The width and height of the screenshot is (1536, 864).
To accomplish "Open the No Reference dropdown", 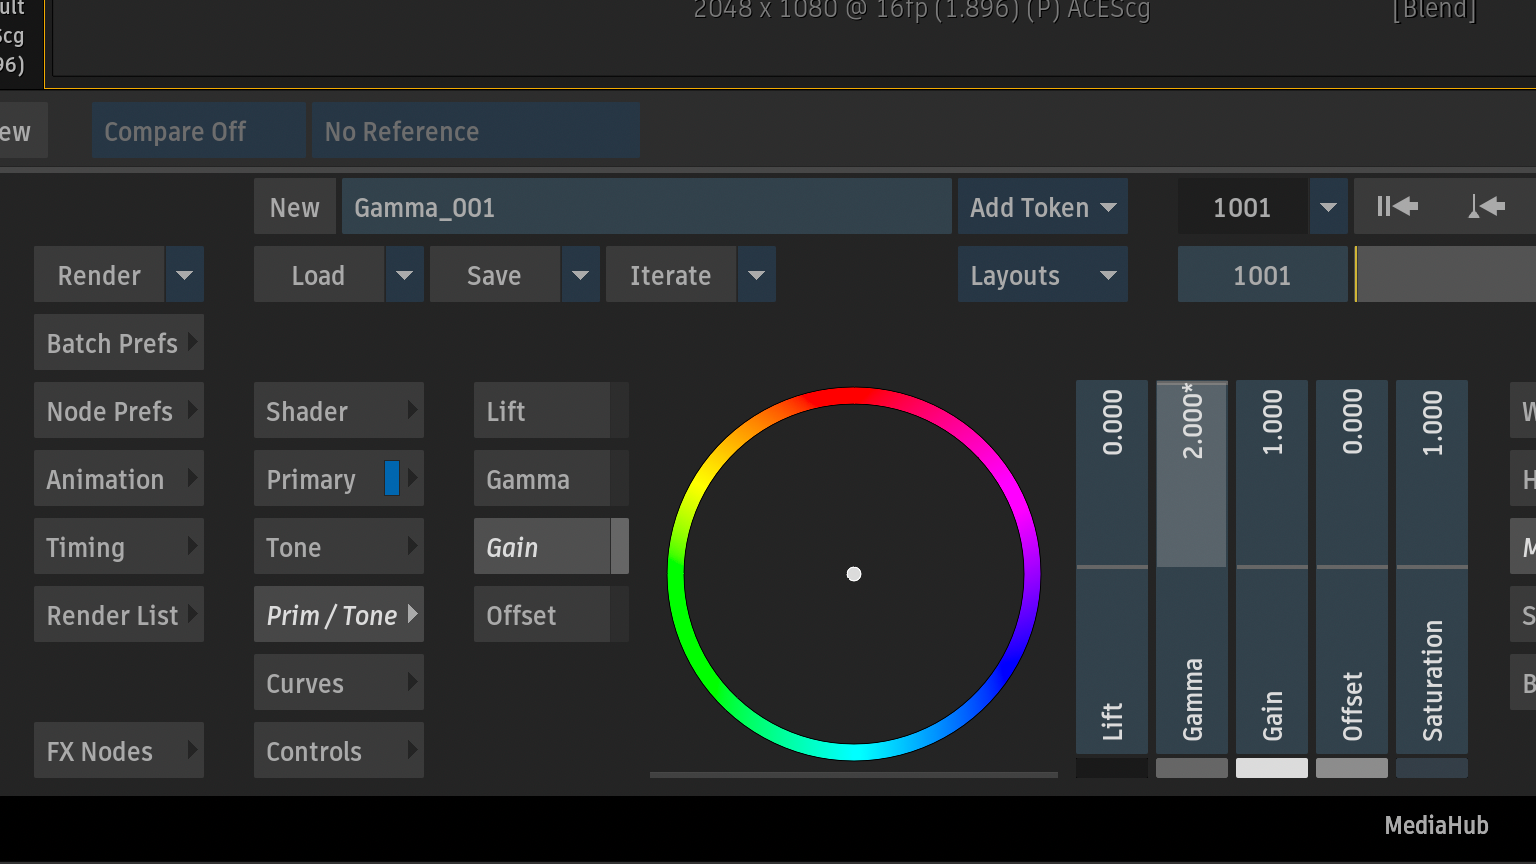I will (476, 131).
